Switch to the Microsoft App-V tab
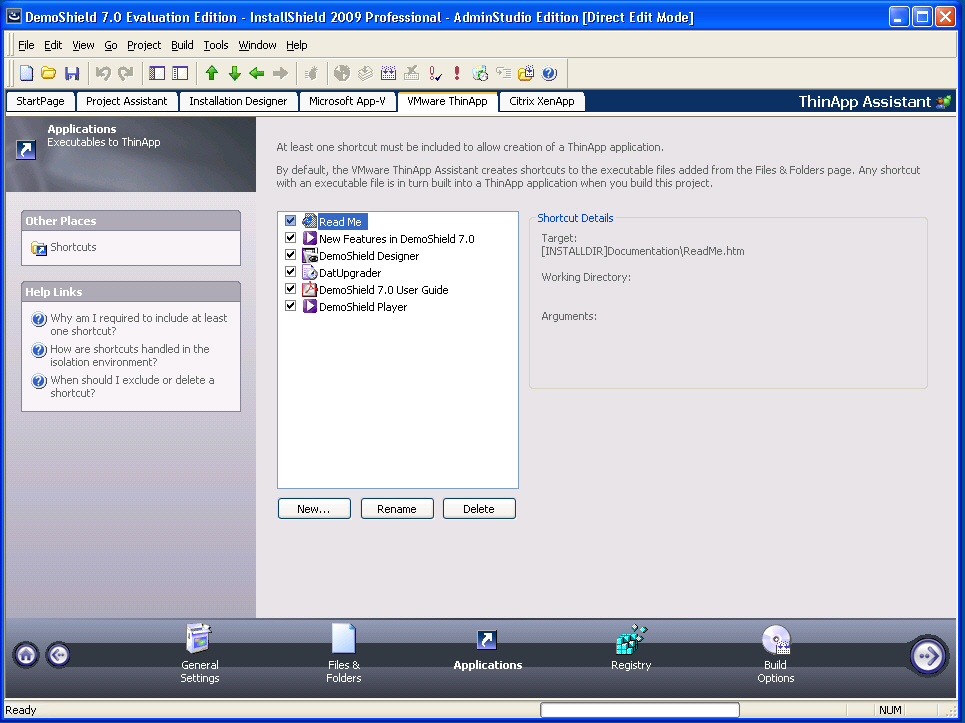The image size is (965, 723). click(x=346, y=101)
